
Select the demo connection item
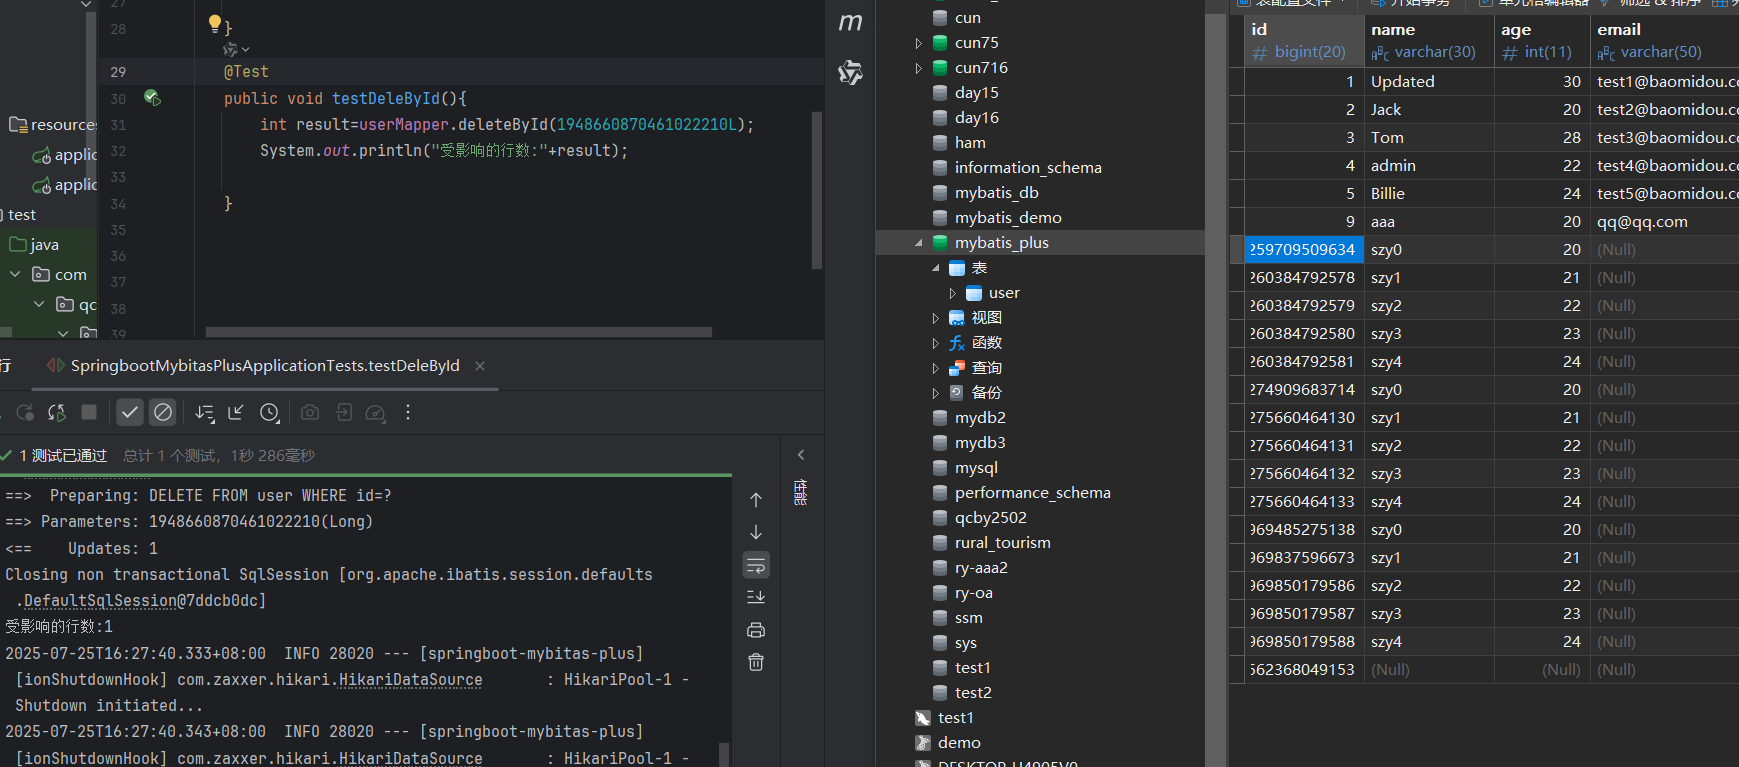point(959,743)
